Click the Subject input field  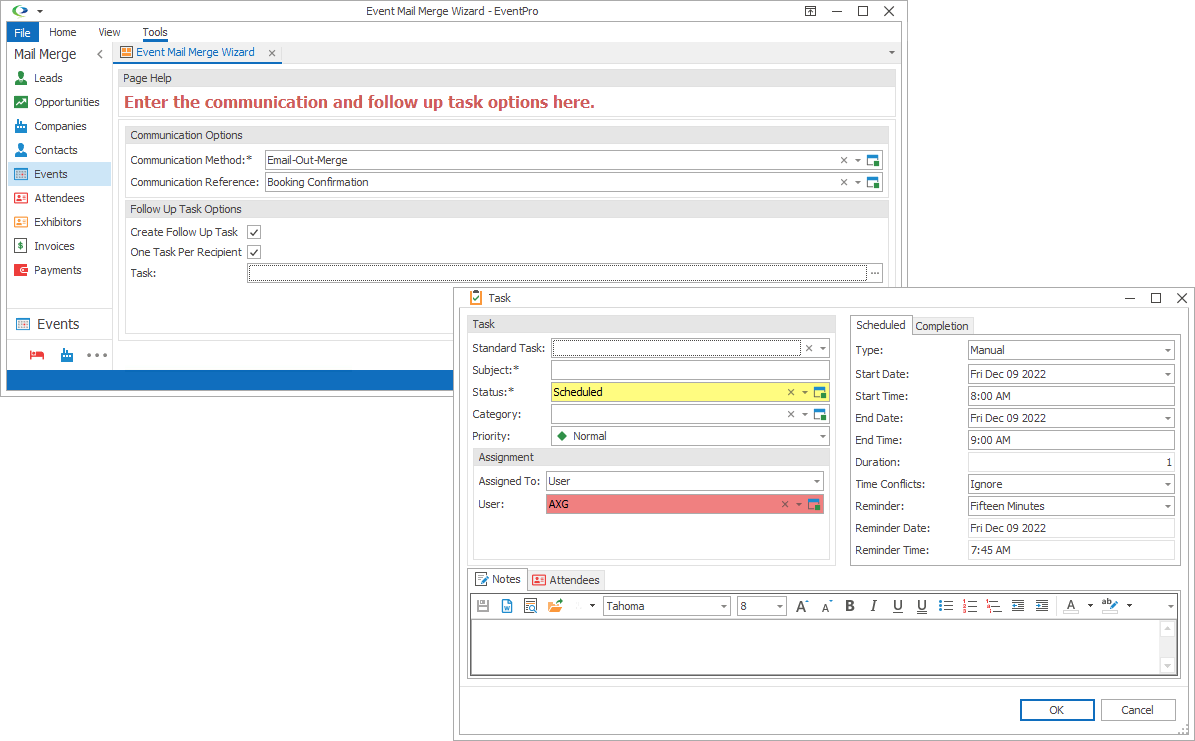pos(690,370)
